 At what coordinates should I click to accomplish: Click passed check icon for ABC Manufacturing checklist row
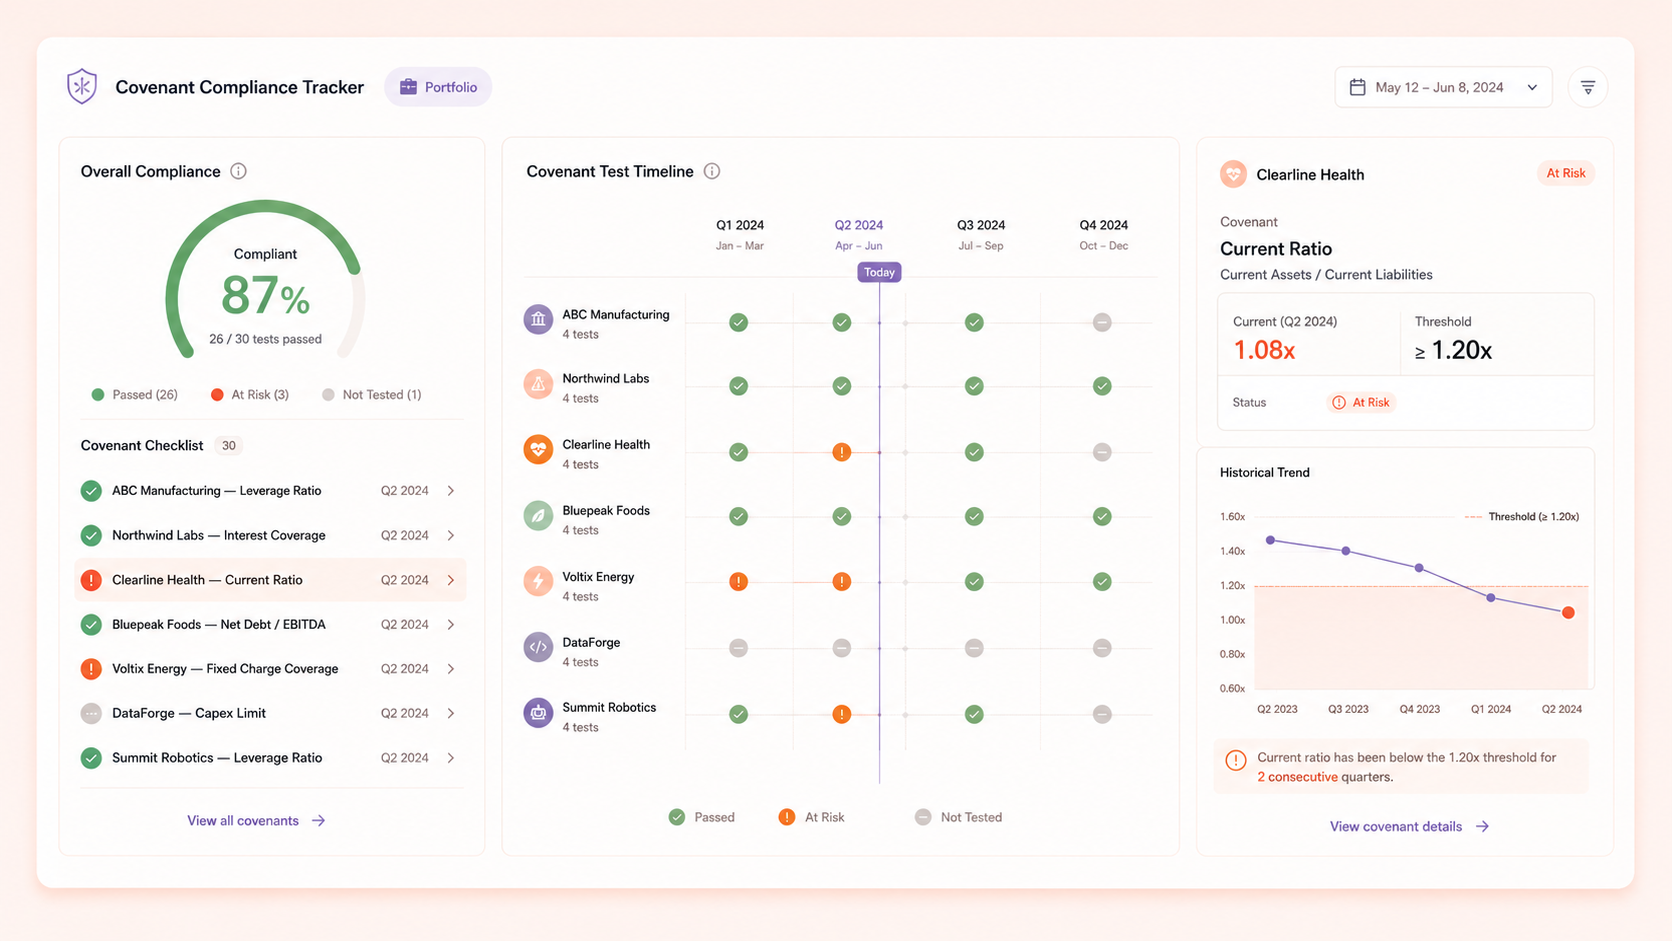tap(91, 491)
